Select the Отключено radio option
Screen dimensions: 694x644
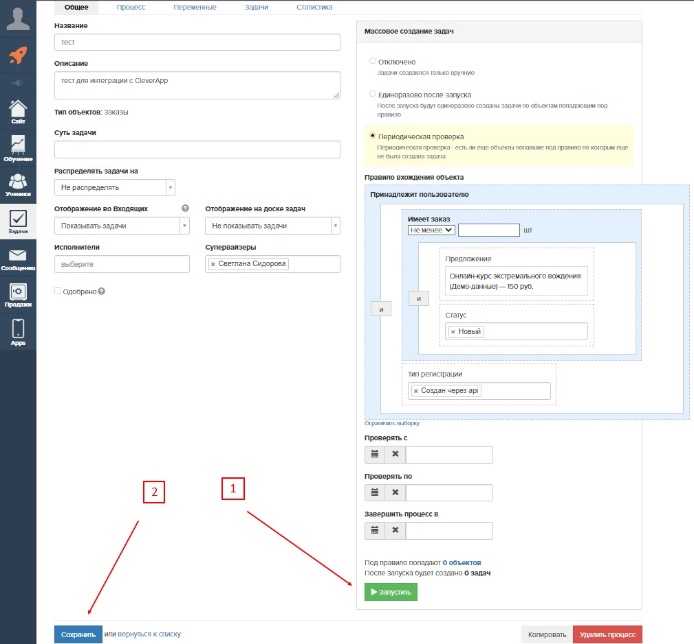pyautogui.click(x=373, y=61)
